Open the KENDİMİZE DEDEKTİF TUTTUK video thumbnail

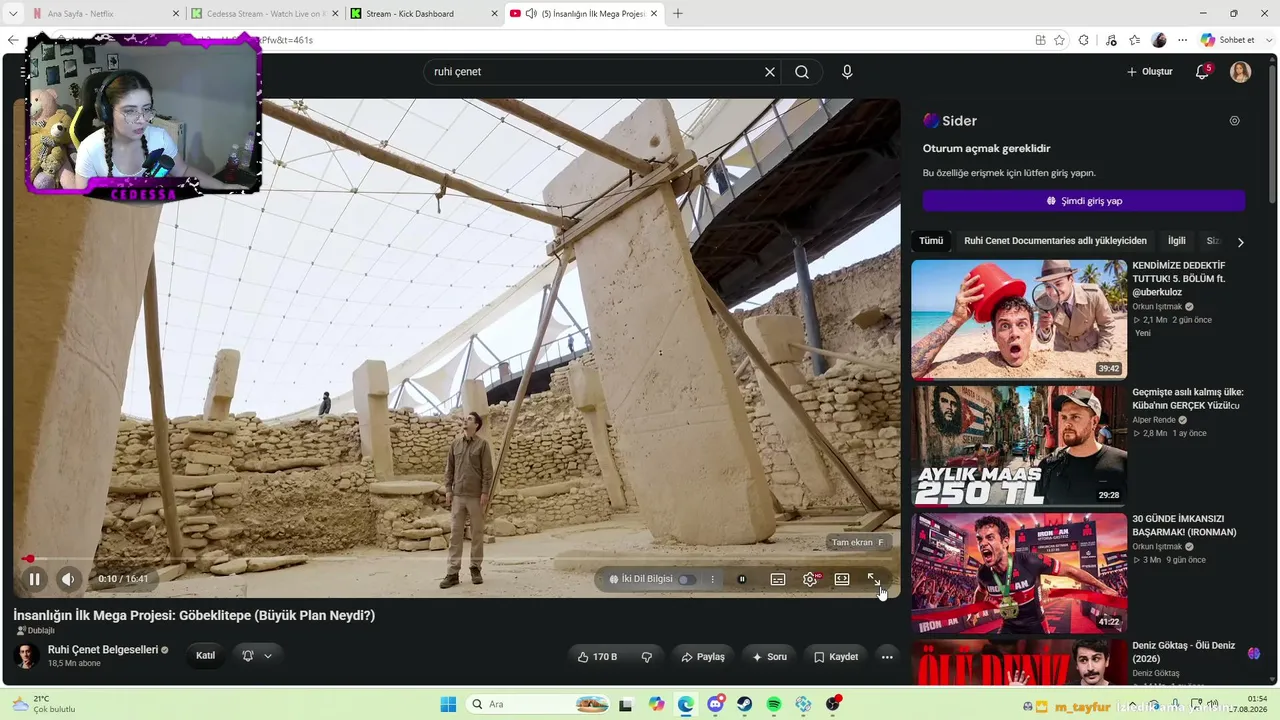pyautogui.click(x=1019, y=320)
